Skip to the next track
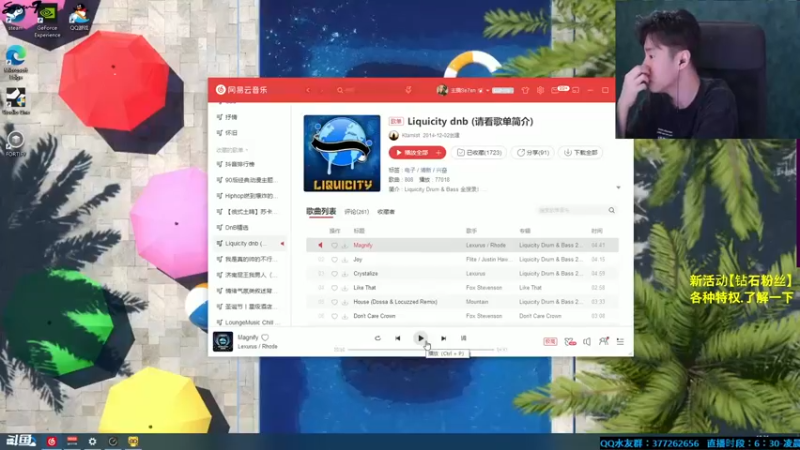Image resolution: width=800 pixels, height=450 pixels. coord(443,338)
